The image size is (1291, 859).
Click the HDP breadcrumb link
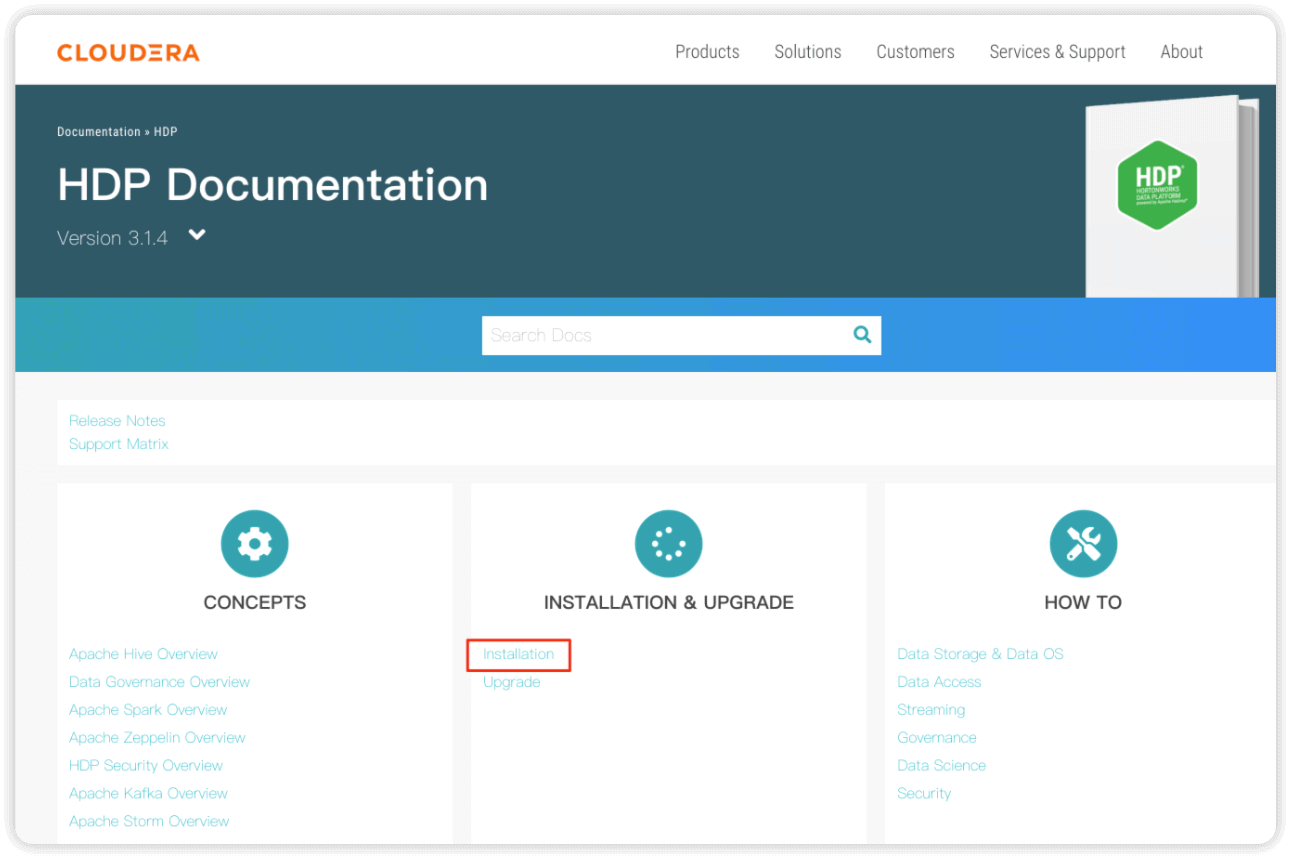166,132
